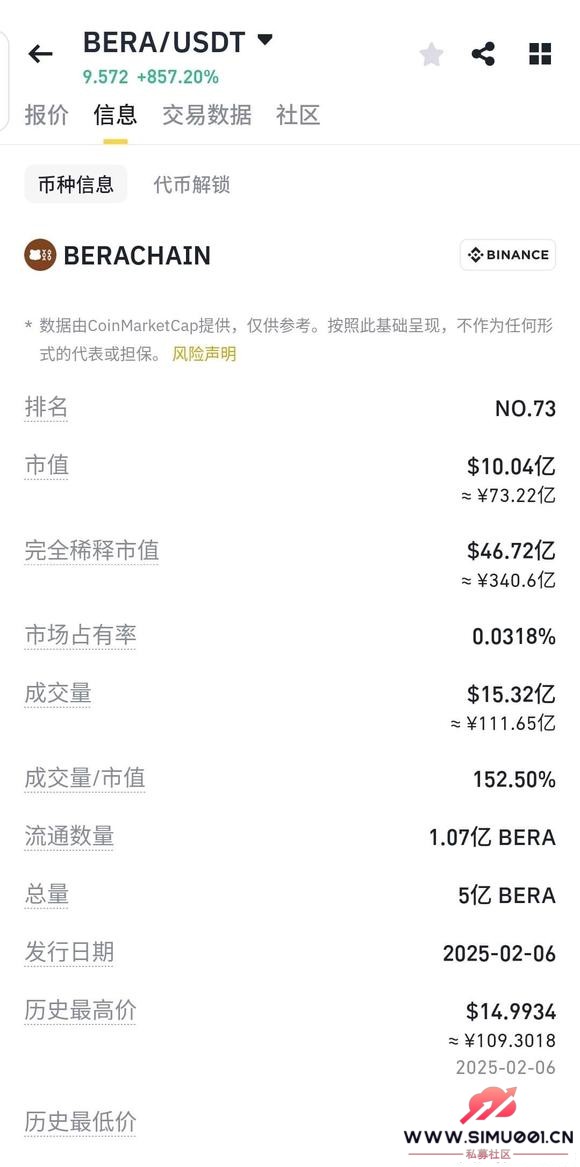Screen dimensions: 580x1167
Task: Select the 币种信息 sub-tab
Action: click(x=76, y=185)
